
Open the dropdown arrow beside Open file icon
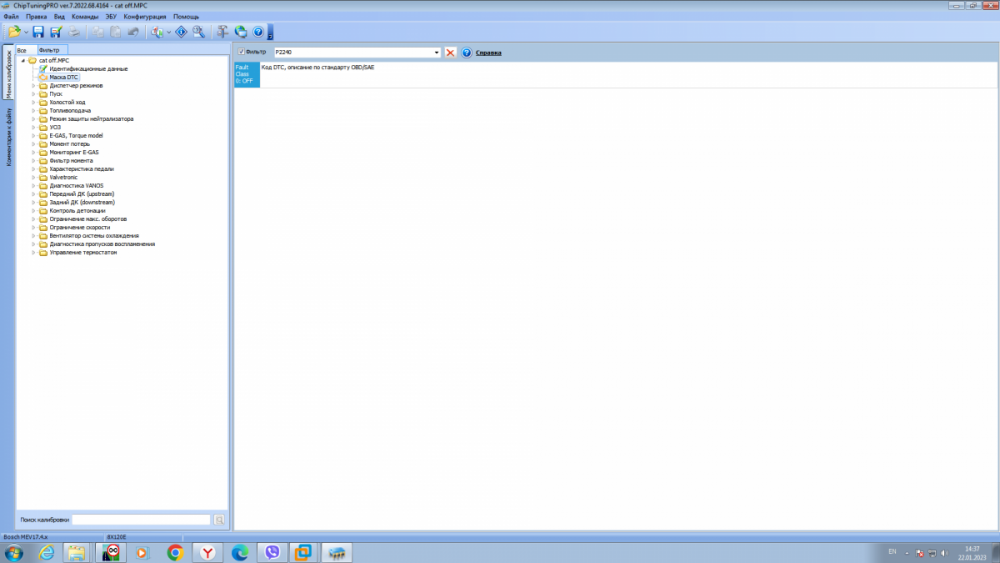coord(26,33)
